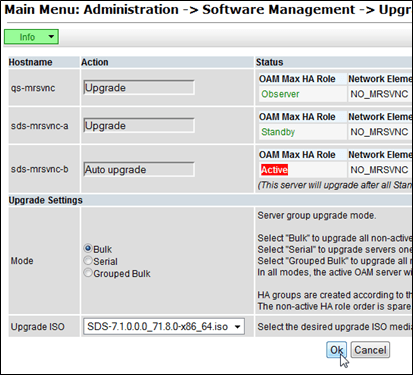The height and width of the screenshot is (375, 413).
Task: Click the Server group upgrade mode description
Action: pos(317,216)
